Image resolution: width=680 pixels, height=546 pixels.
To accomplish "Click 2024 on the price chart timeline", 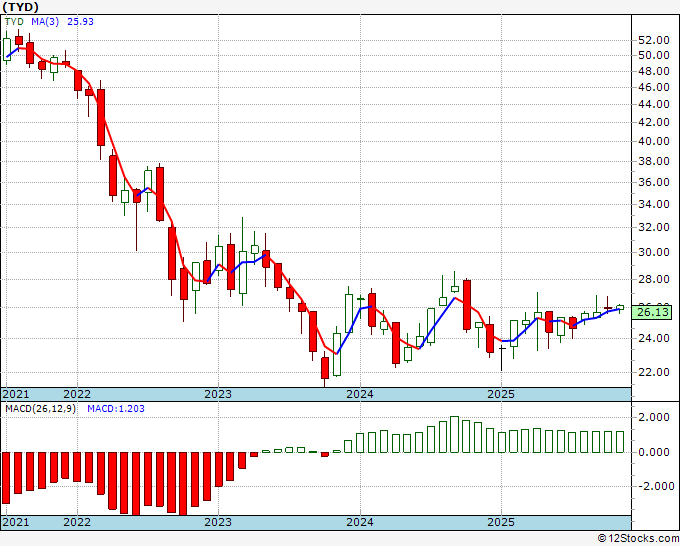I will [360, 394].
